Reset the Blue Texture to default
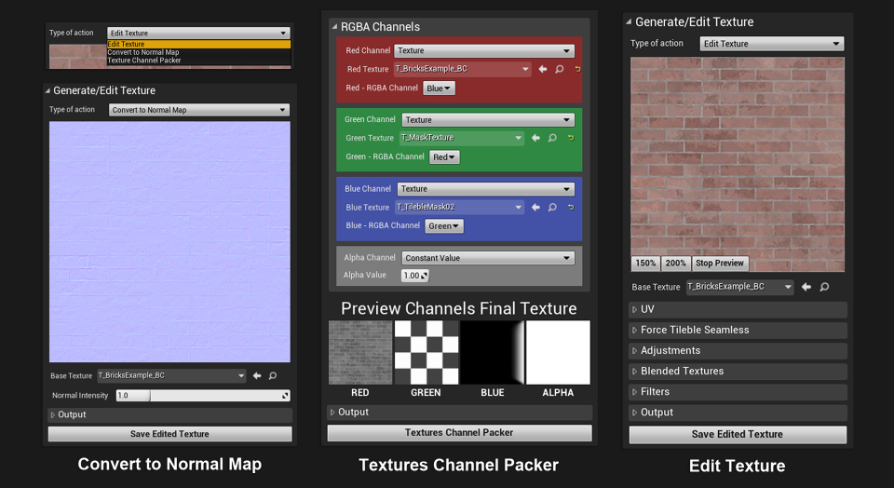This screenshot has width=894, height=488. (571, 207)
